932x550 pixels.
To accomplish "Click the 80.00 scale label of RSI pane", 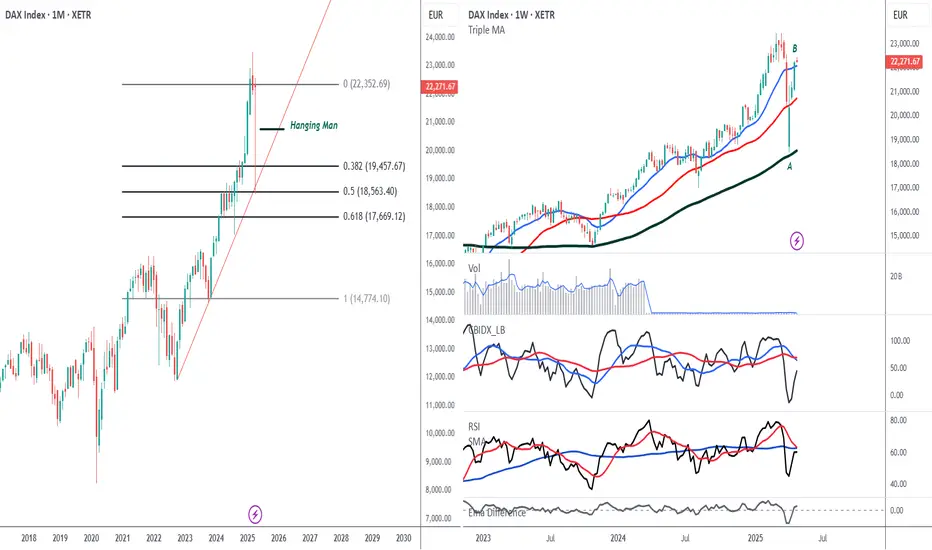I will click(x=898, y=420).
